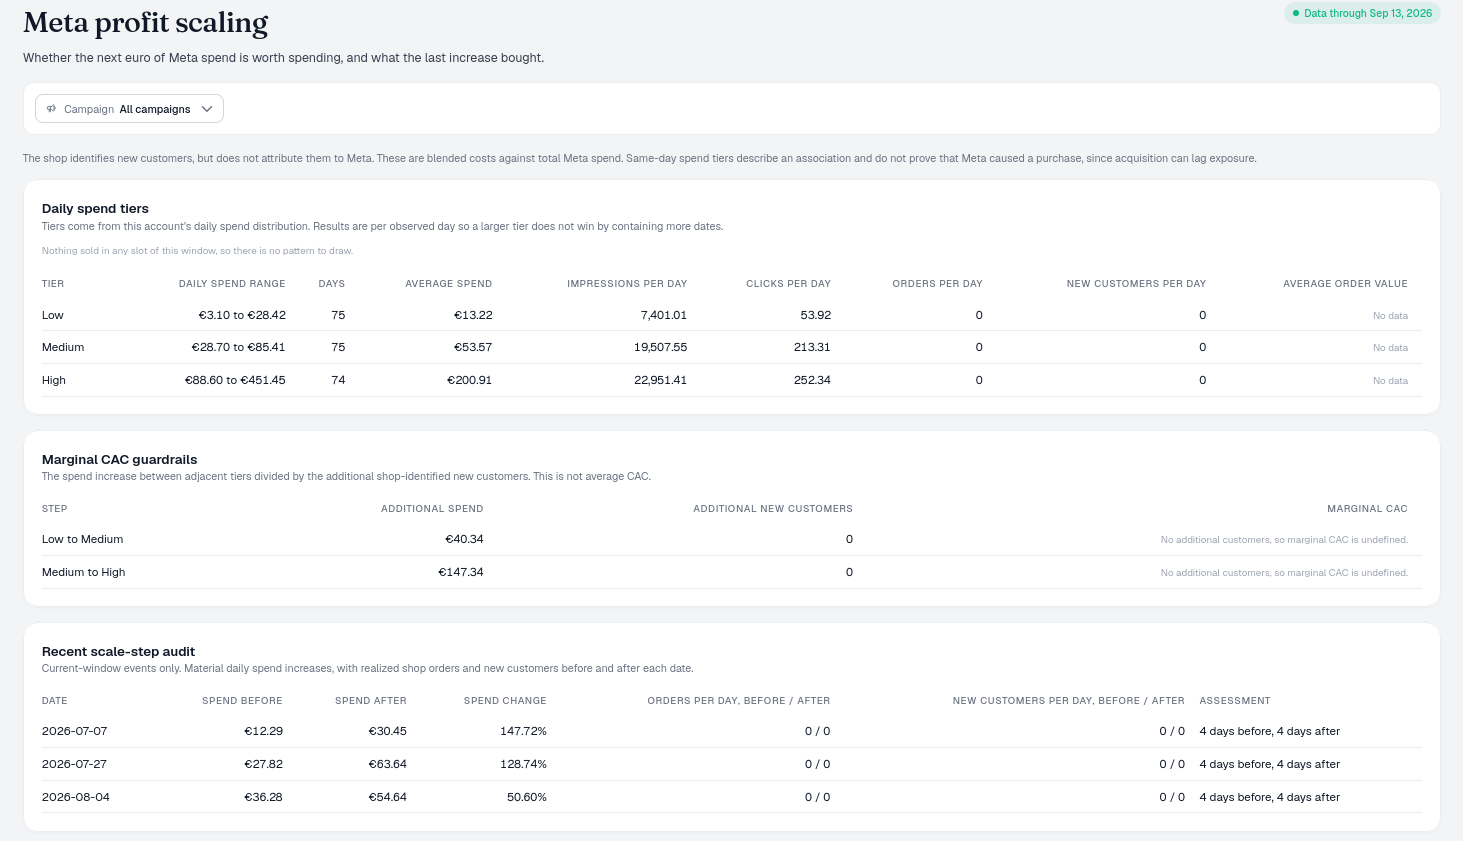This screenshot has width=1463, height=841.
Task: Expand the All campaigns dropdown chevron
Action: (x=207, y=109)
